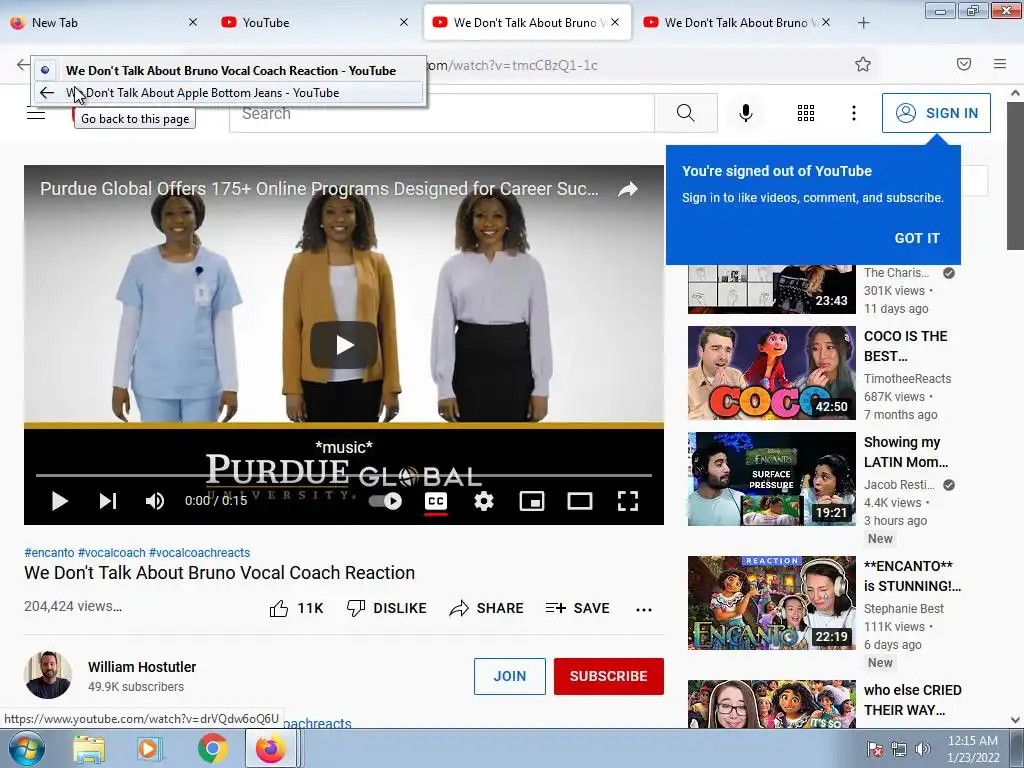Click DISLIKE thumbs down button

(386, 608)
